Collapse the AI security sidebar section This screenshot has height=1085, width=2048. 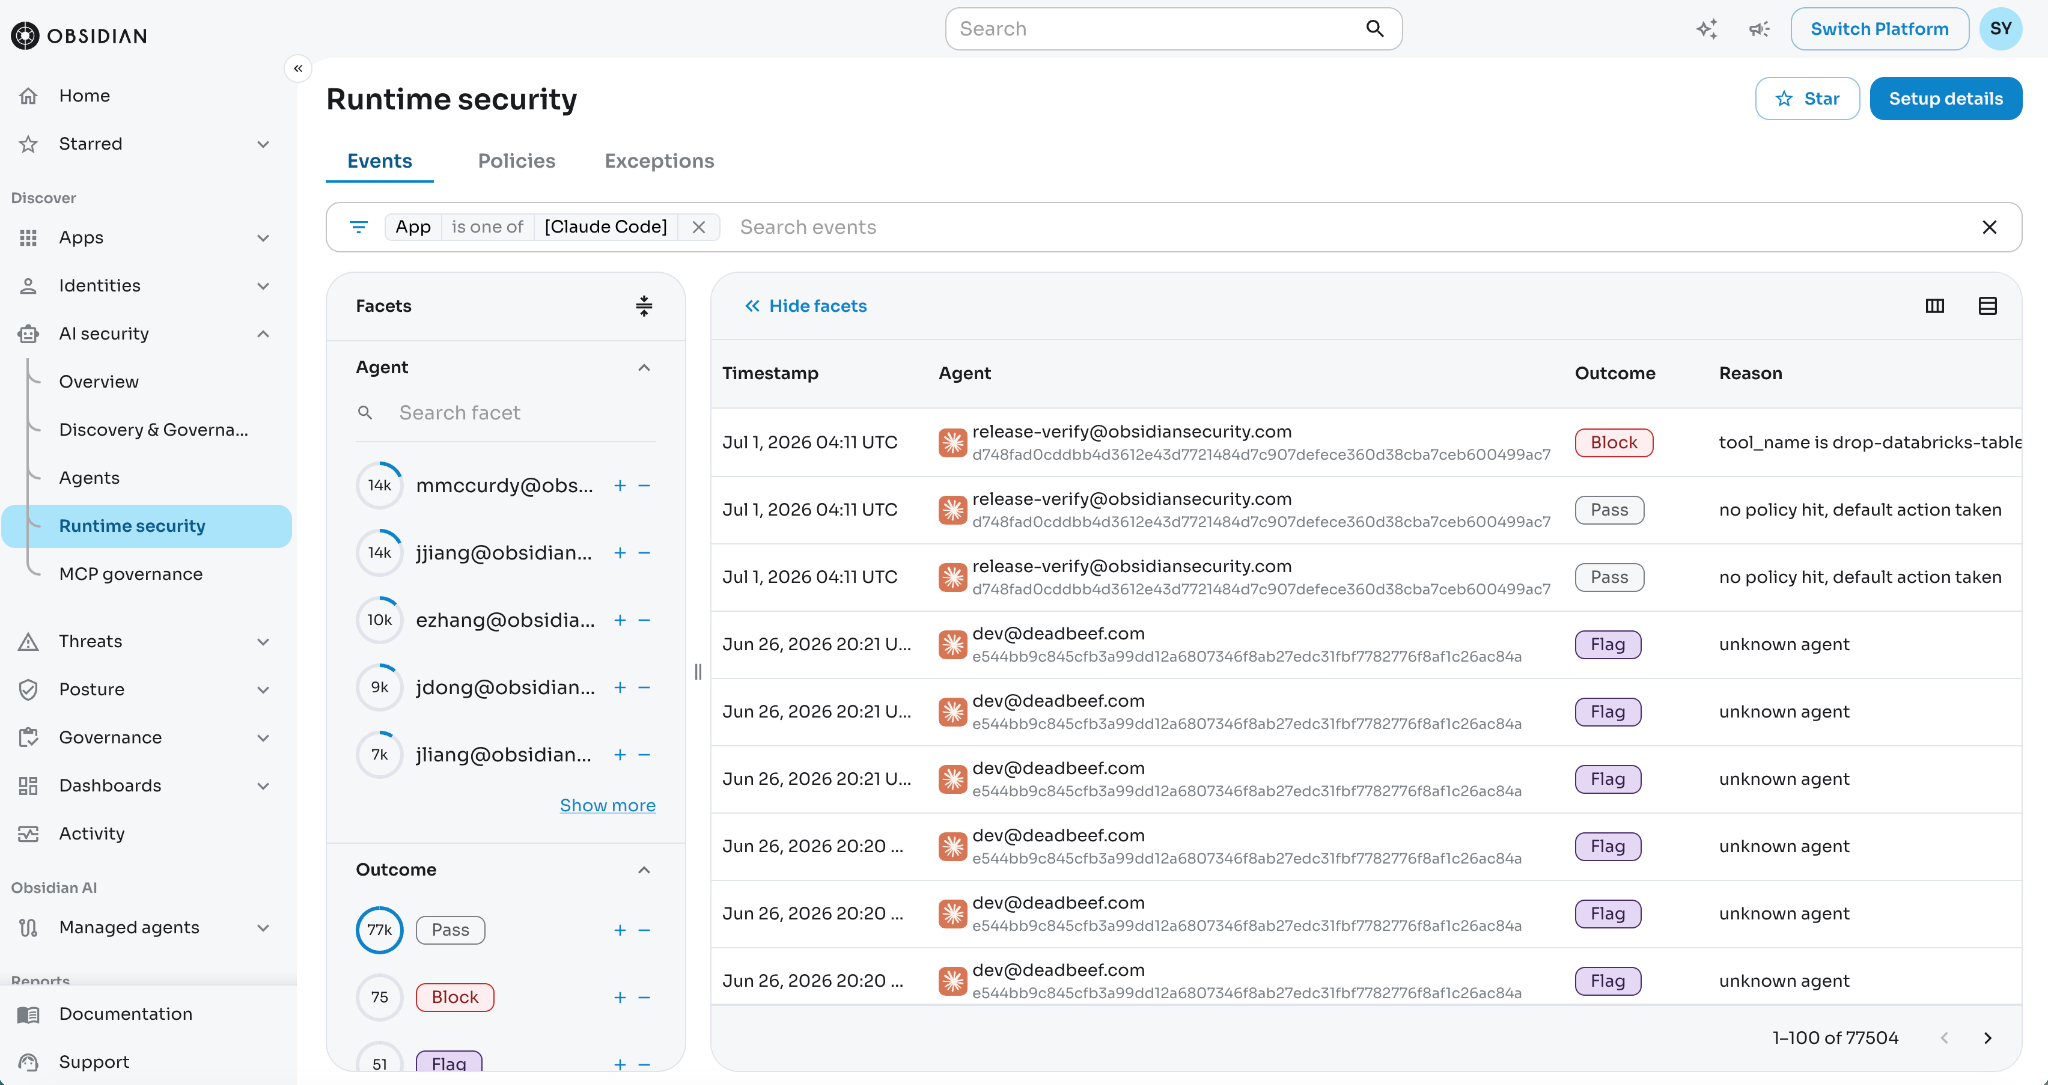[x=263, y=334]
